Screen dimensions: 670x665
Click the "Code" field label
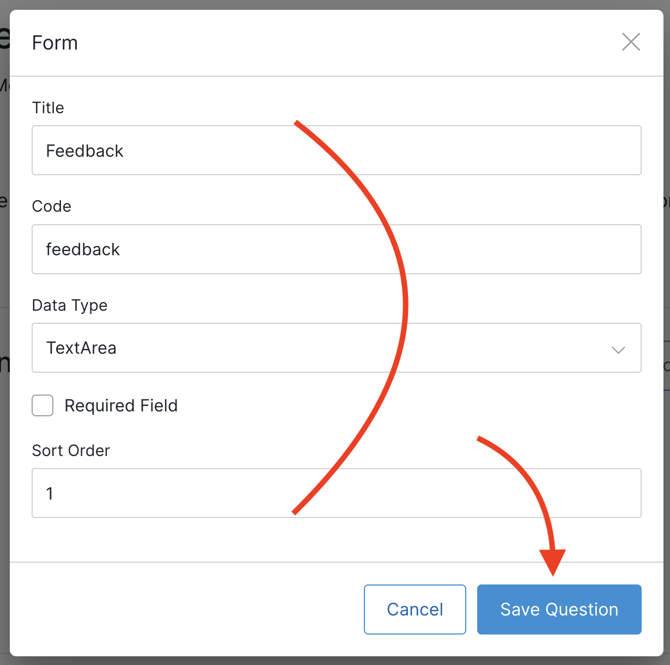(52, 206)
